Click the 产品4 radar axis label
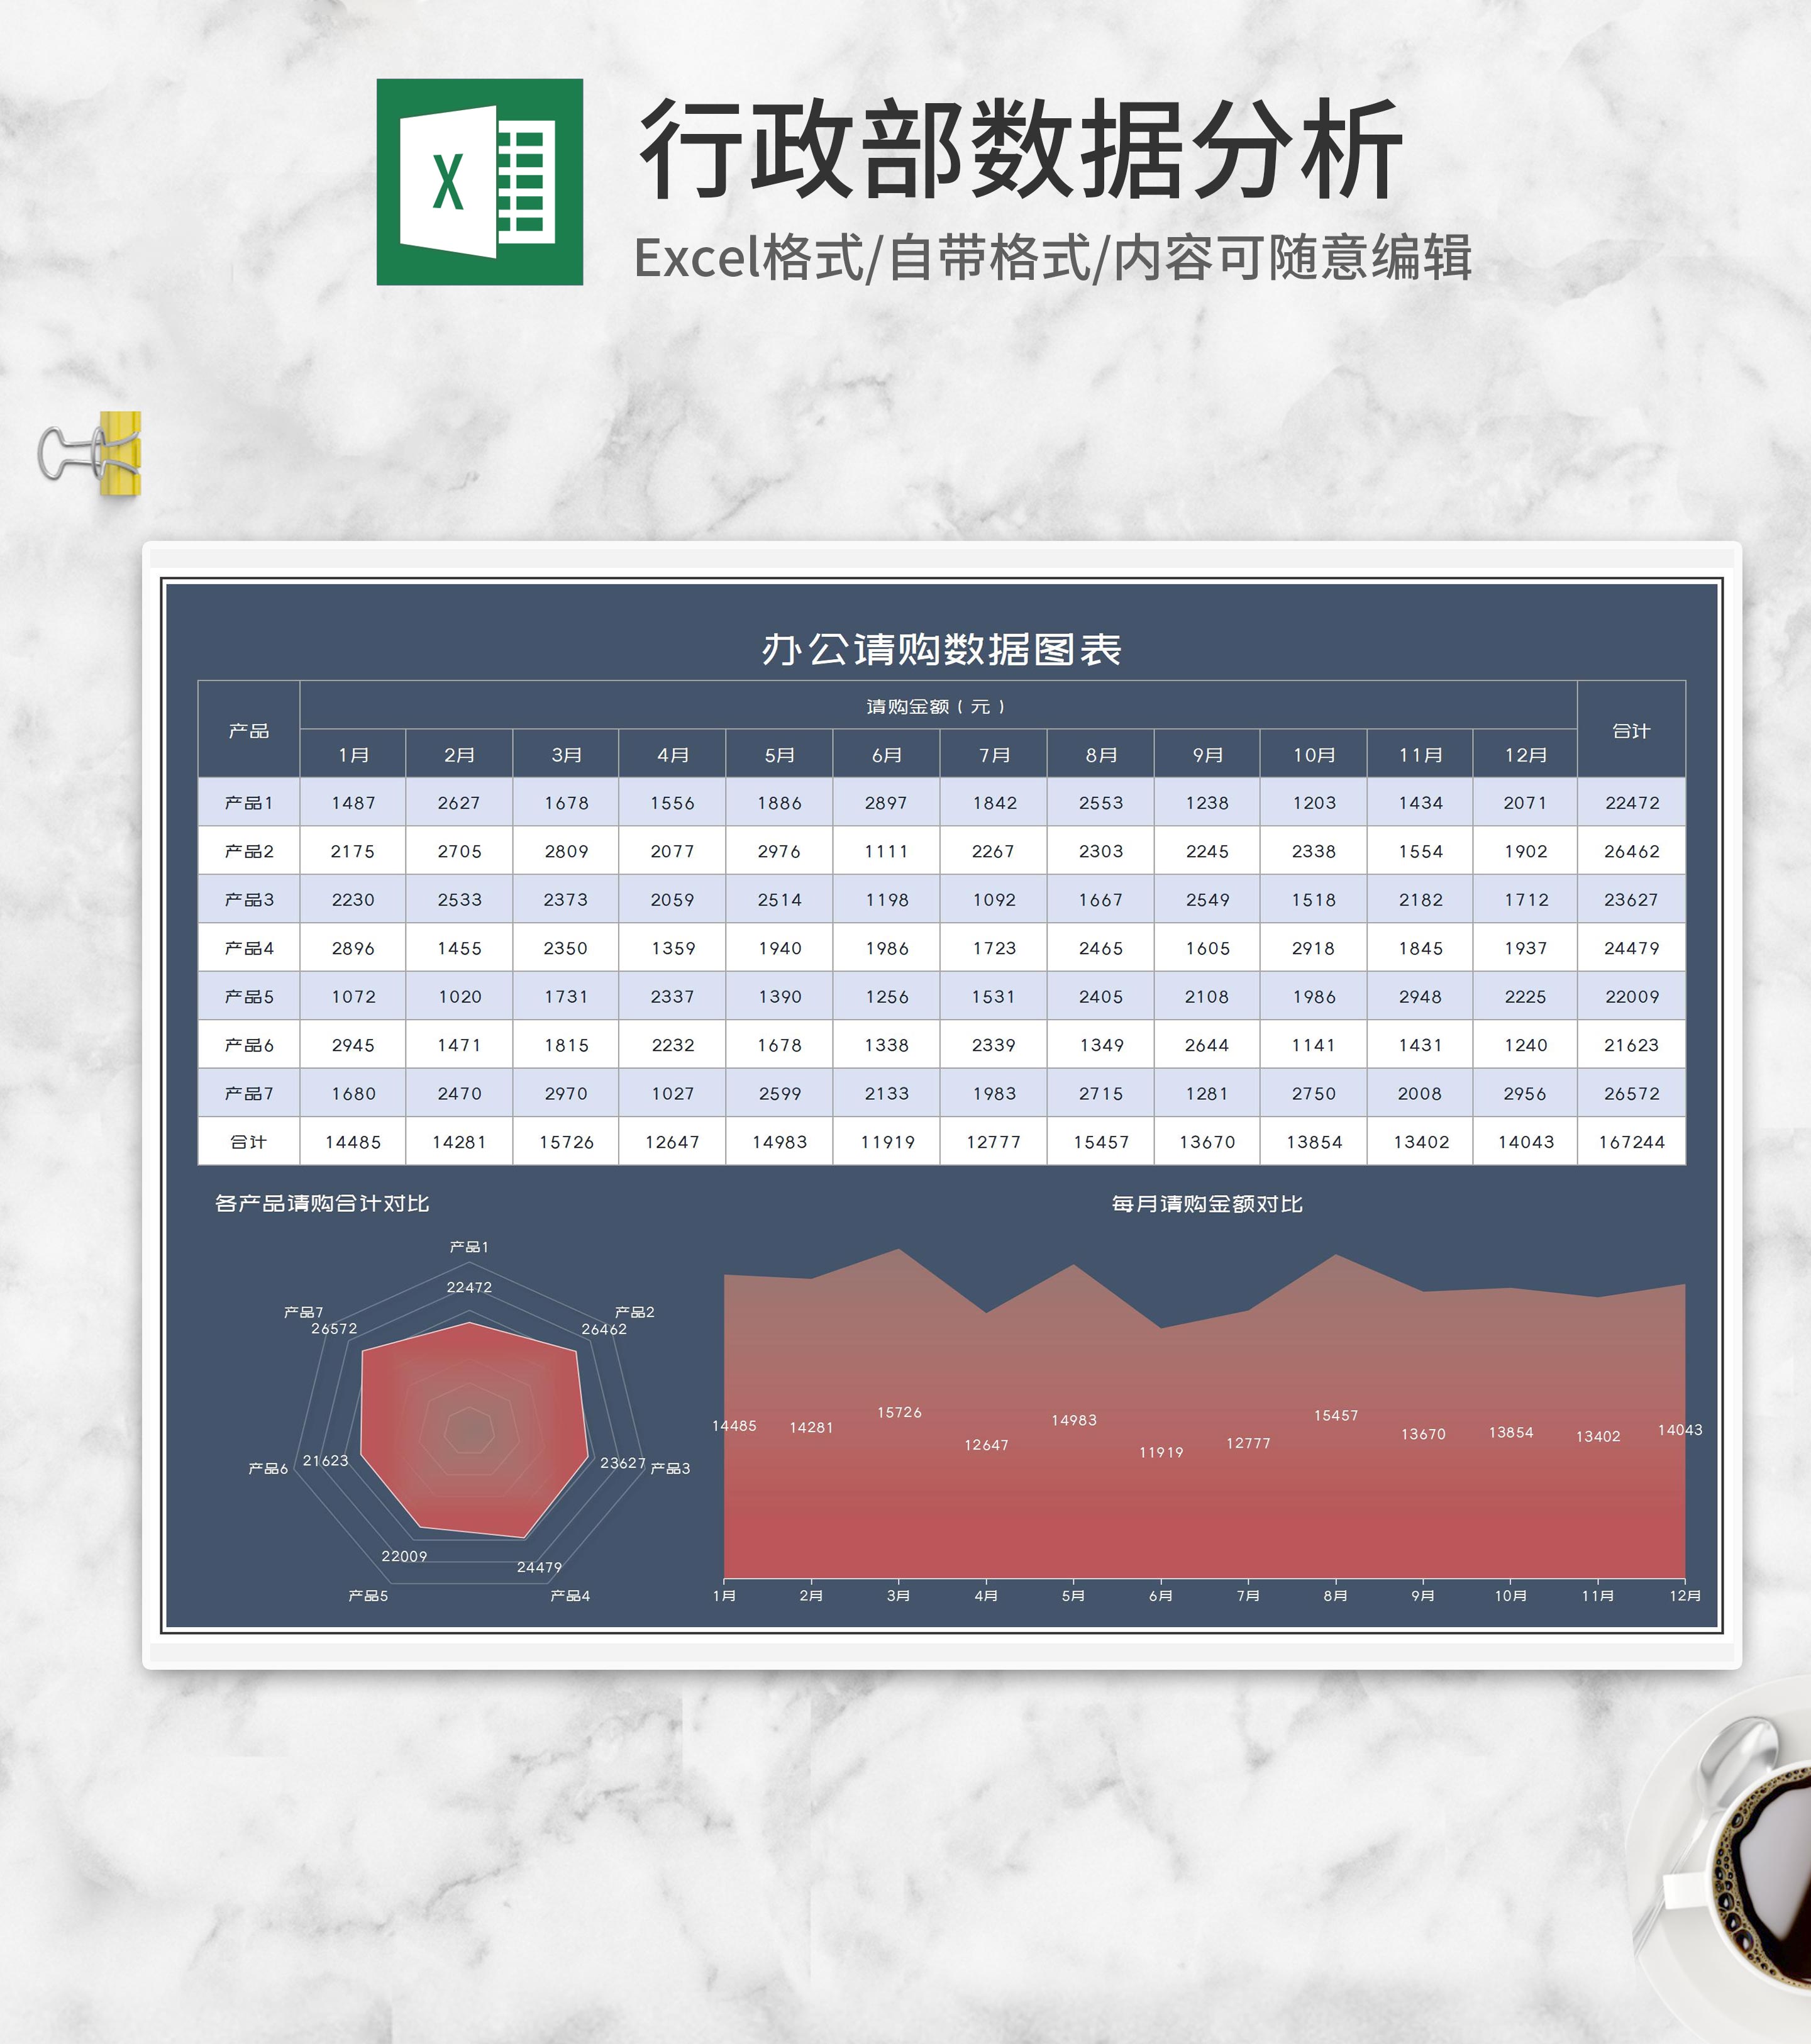This screenshot has height=2044, width=1811. pyautogui.click(x=570, y=1595)
